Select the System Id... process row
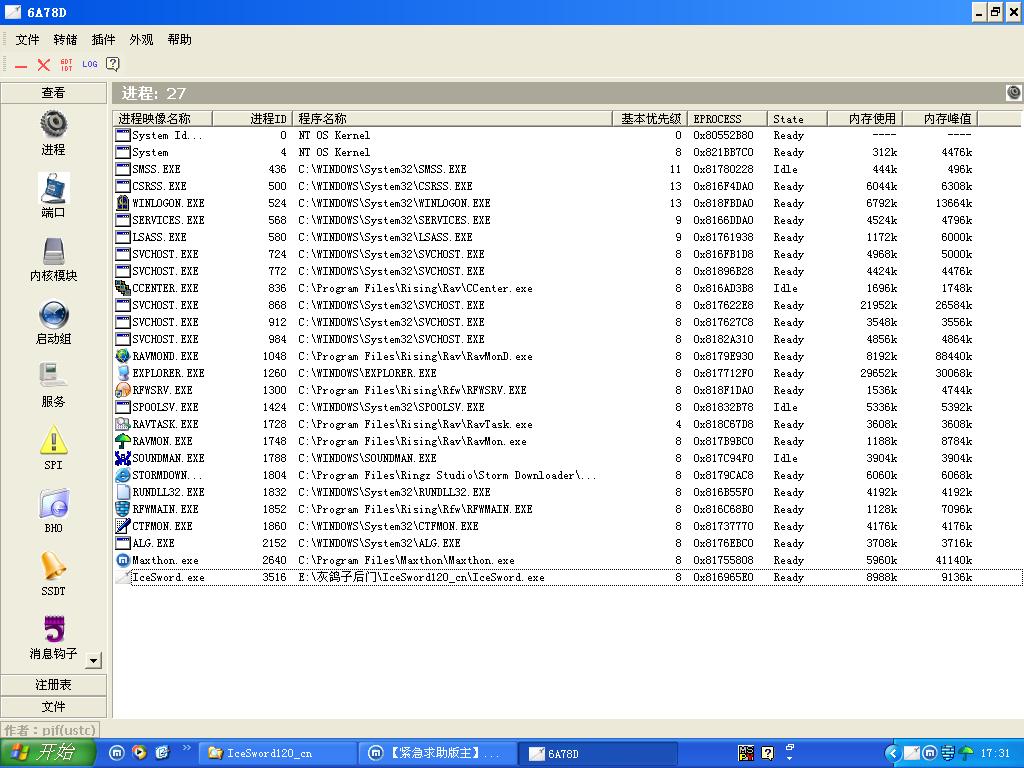This screenshot has width=1024, height=768. pyautogui.click(x=568, y=136)
